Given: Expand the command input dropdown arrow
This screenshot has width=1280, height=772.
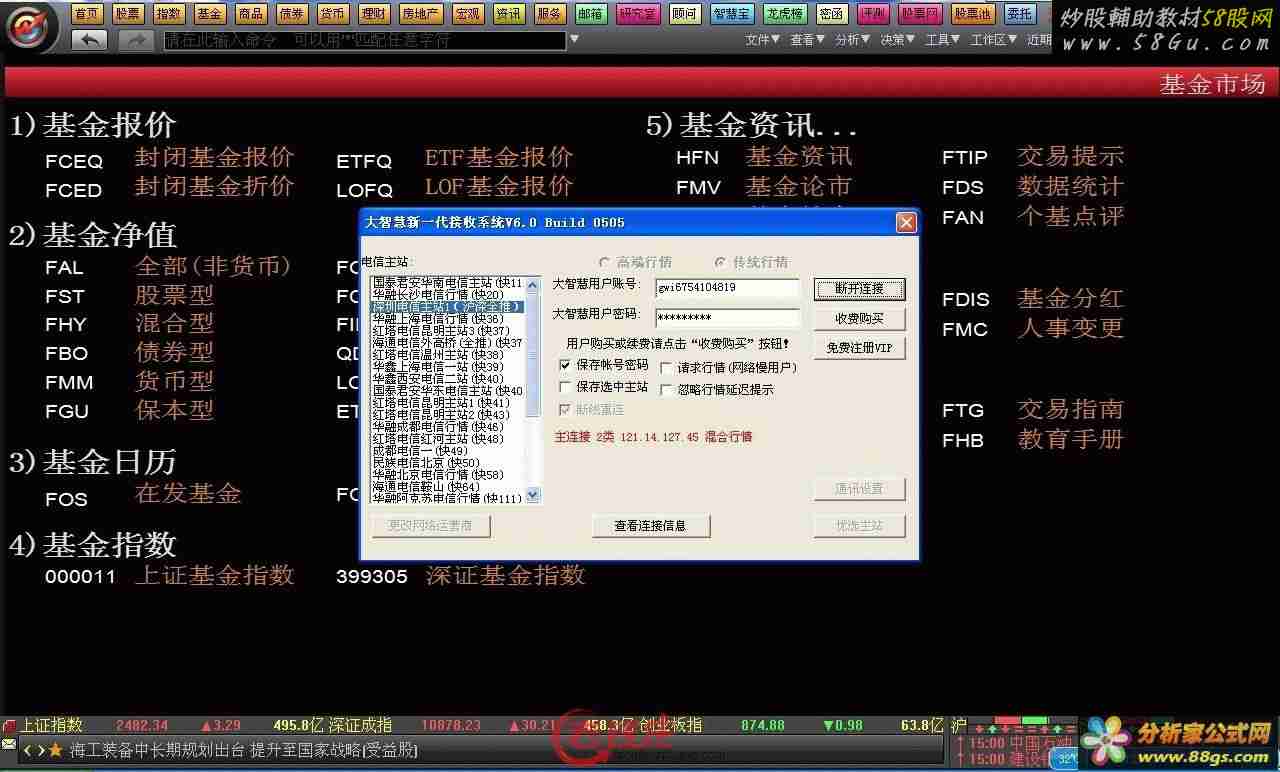Looking at the screenshot, I should 574,40.
